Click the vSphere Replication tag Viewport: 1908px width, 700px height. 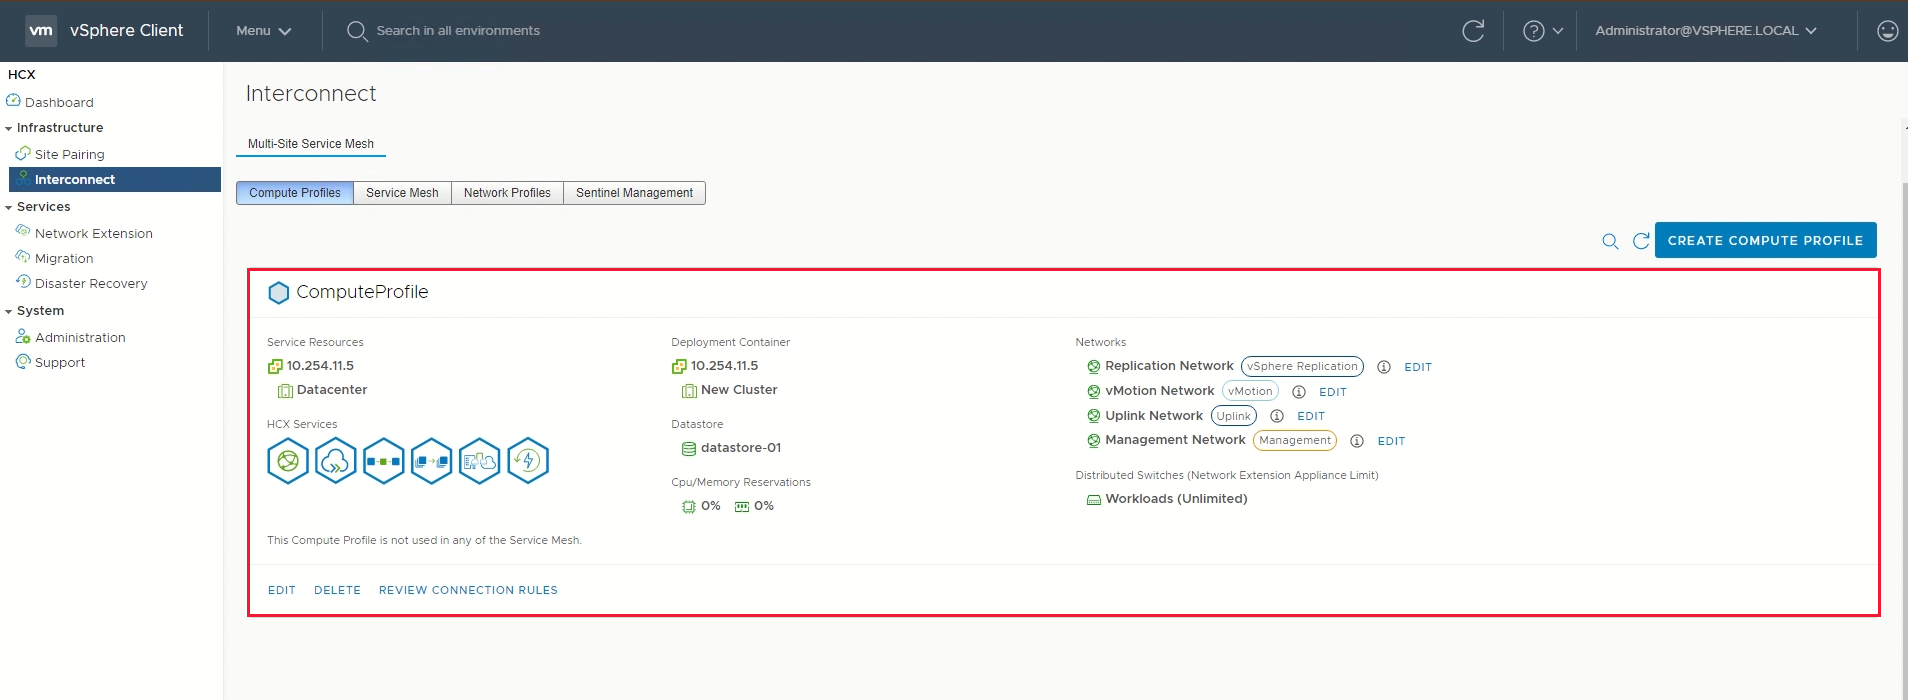pos(1302,366)
